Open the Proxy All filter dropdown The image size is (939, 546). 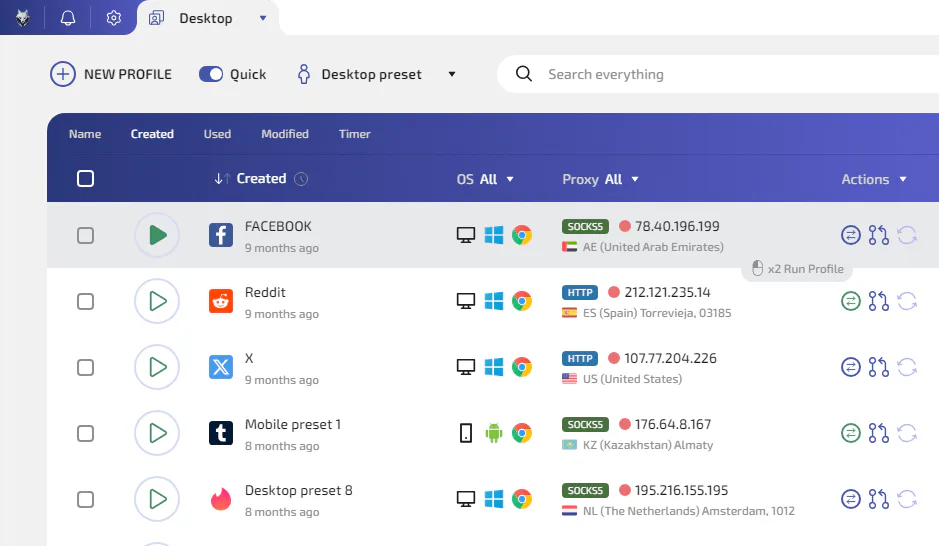point(600,179)
